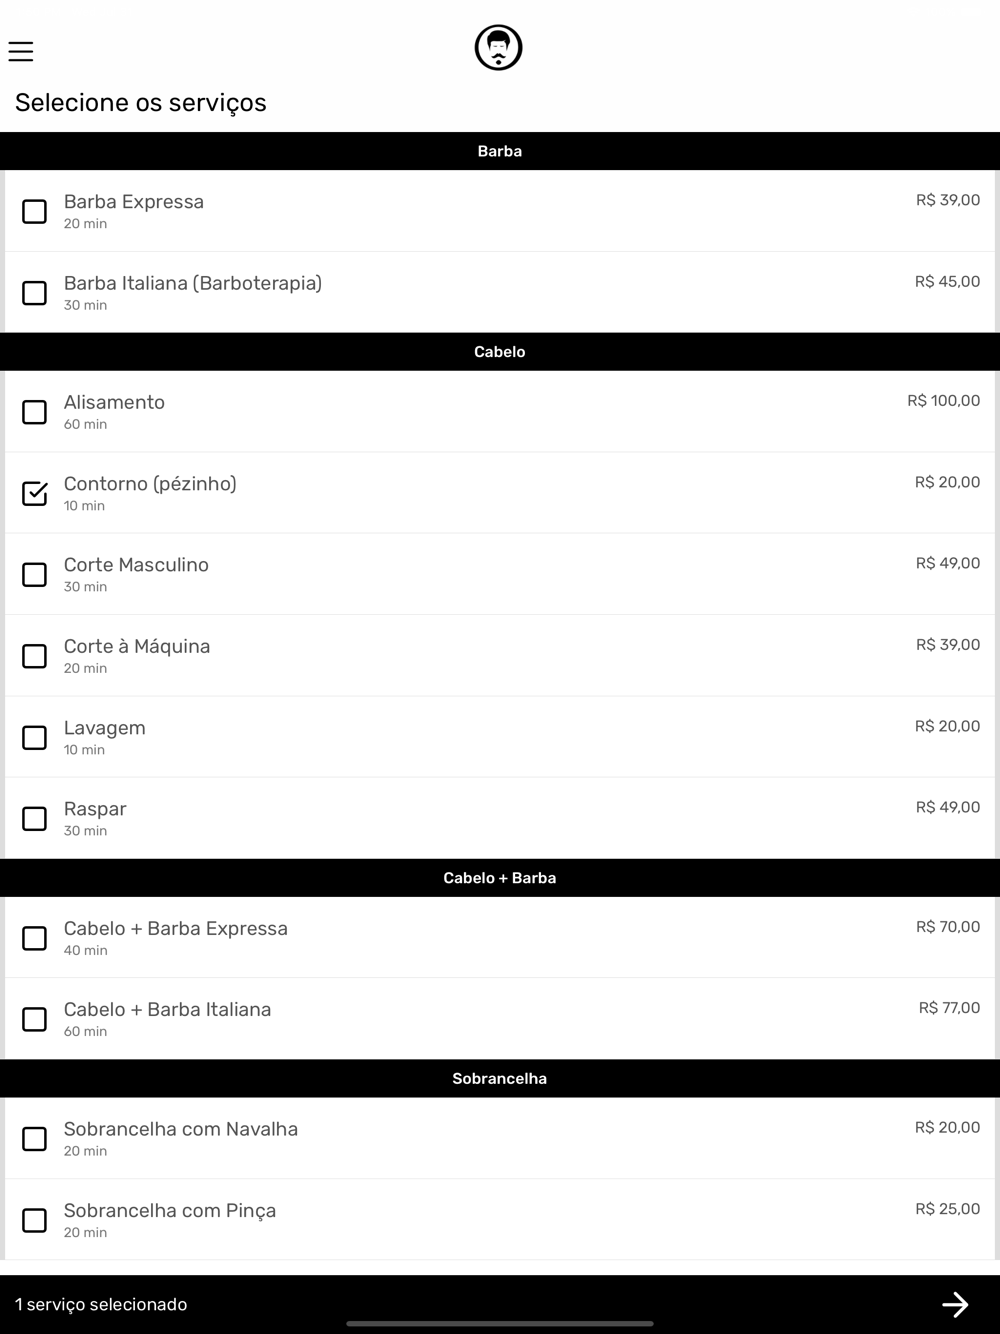Proceed with the forward arrow
The image size is (1000, 1334).
tap(955, 1304)
